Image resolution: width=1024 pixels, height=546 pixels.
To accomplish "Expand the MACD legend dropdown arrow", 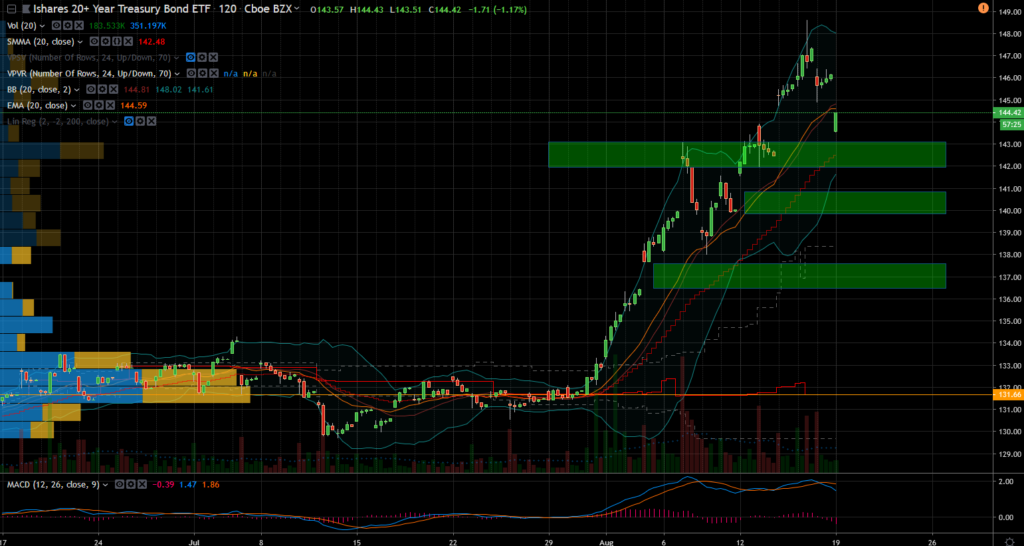I will (x=105, y=485).
